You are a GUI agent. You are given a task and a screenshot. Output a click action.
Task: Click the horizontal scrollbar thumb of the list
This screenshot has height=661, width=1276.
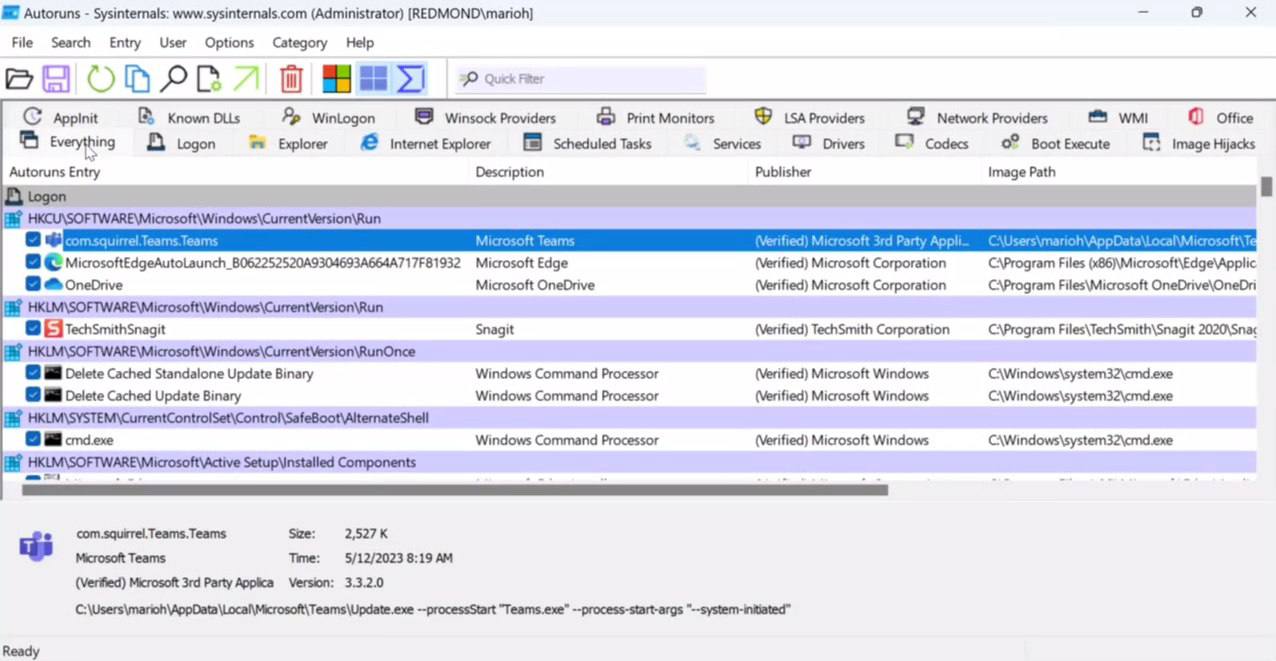(x=455, y=490)
